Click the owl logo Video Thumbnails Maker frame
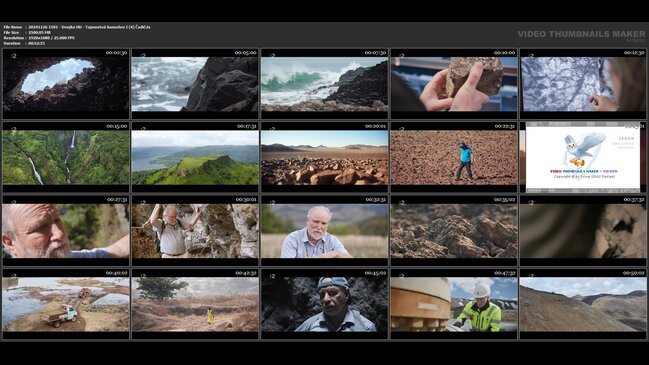Screen dimensions: 649x365 coord(583,157)
